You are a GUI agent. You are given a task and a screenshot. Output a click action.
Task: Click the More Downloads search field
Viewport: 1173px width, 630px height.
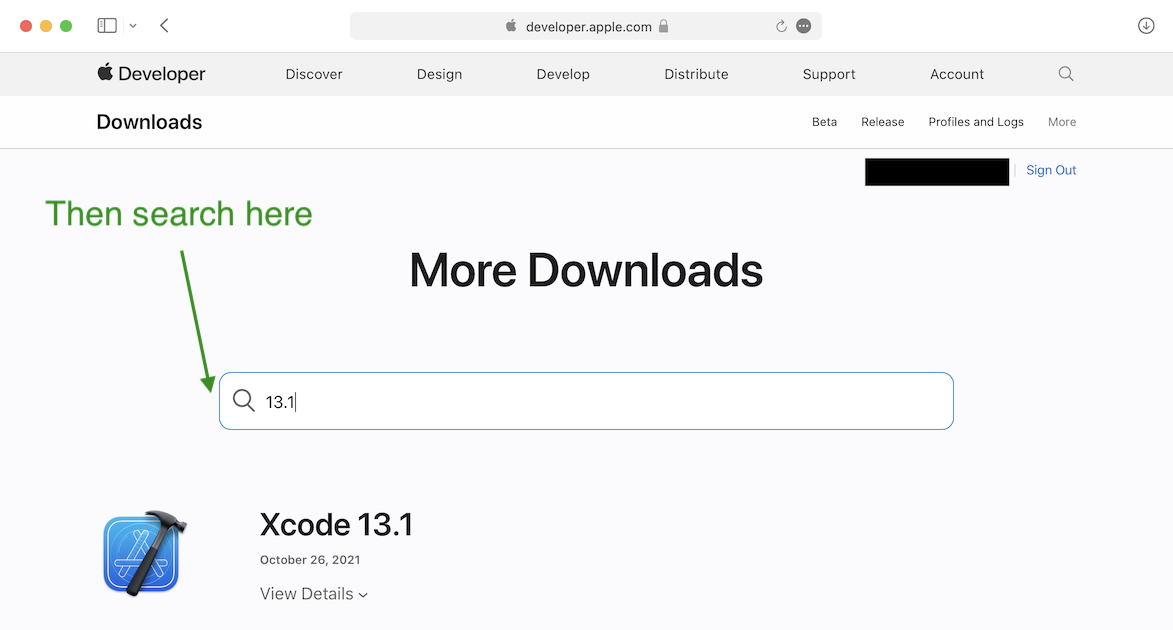(586, 401)
